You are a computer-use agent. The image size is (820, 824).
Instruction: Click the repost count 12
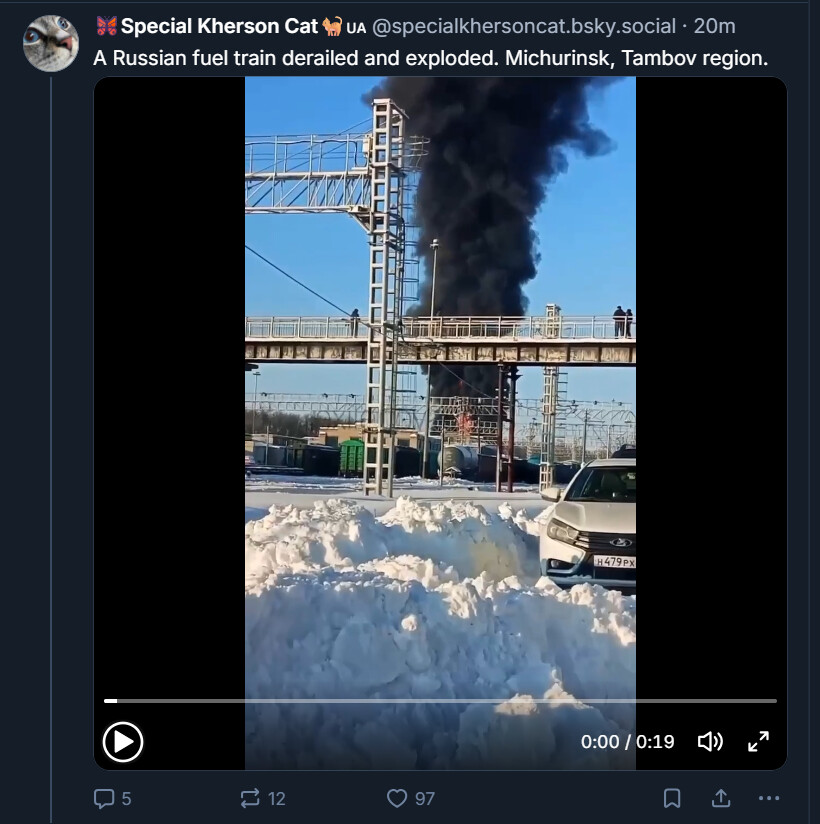(277, 798)
